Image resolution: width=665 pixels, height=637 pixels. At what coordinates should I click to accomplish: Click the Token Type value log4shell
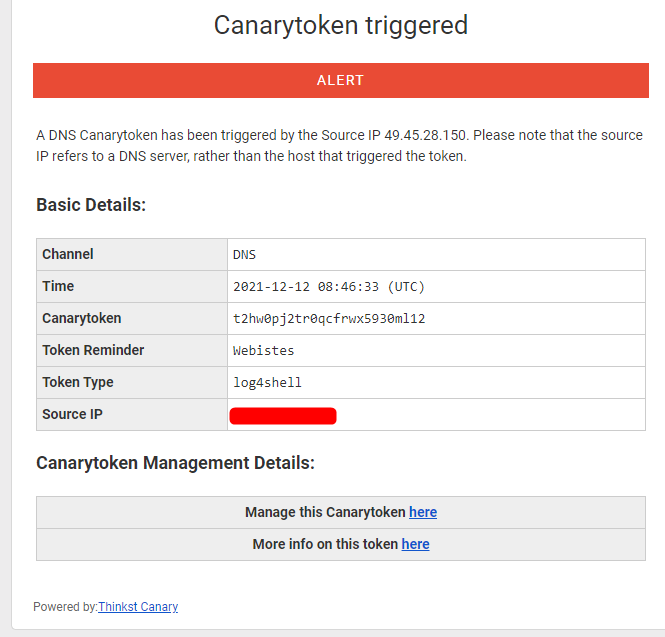tap(267, 383)
